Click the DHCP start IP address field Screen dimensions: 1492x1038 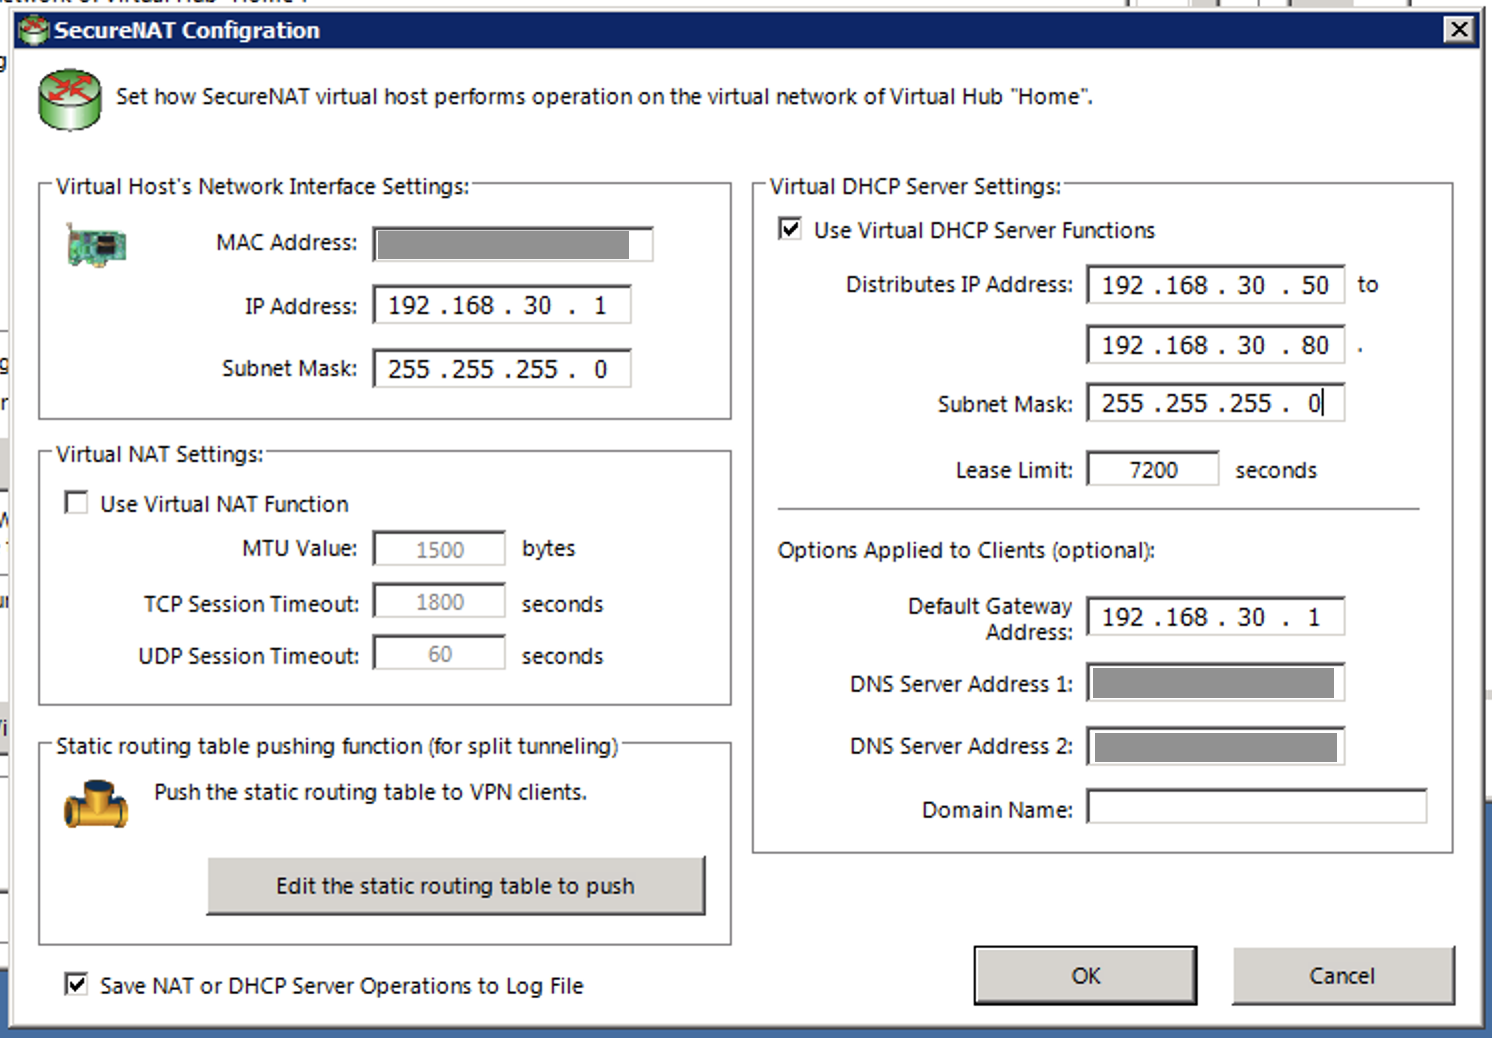pos(1214,285)
